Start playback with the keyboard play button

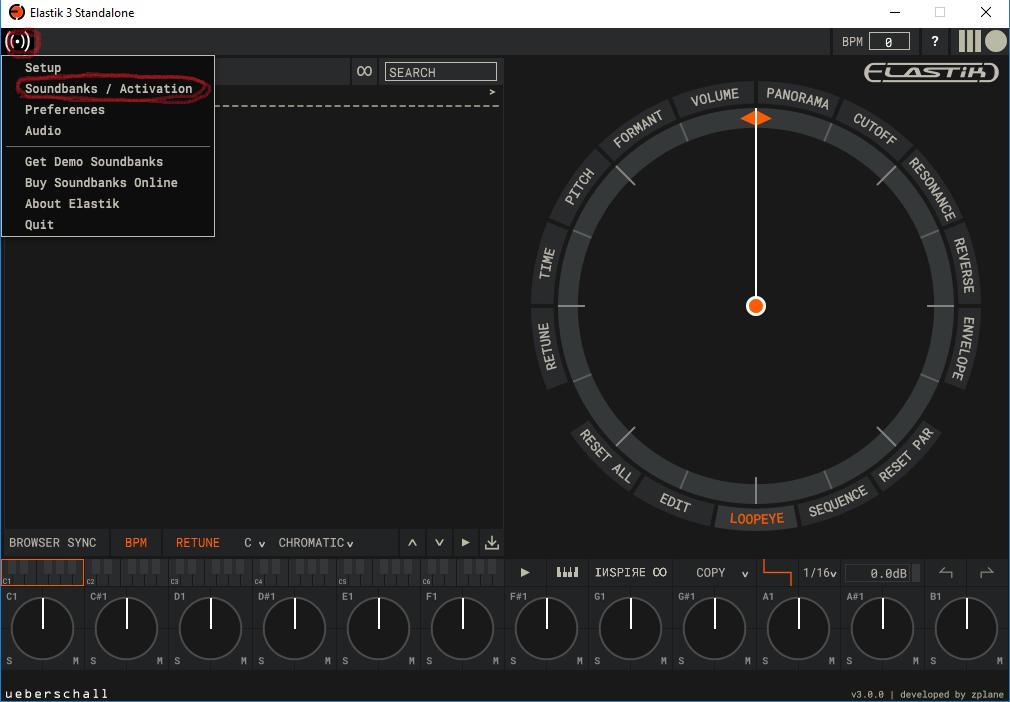tap(525, 573)
